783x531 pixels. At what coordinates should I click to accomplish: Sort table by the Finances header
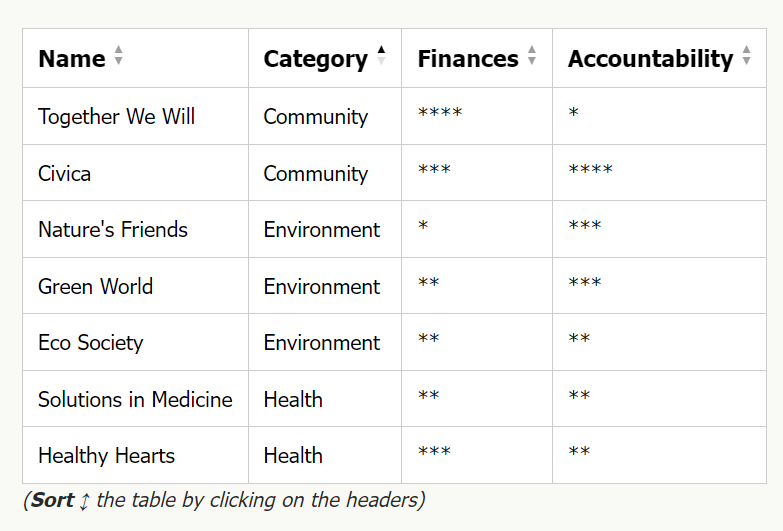coord(467,59)
